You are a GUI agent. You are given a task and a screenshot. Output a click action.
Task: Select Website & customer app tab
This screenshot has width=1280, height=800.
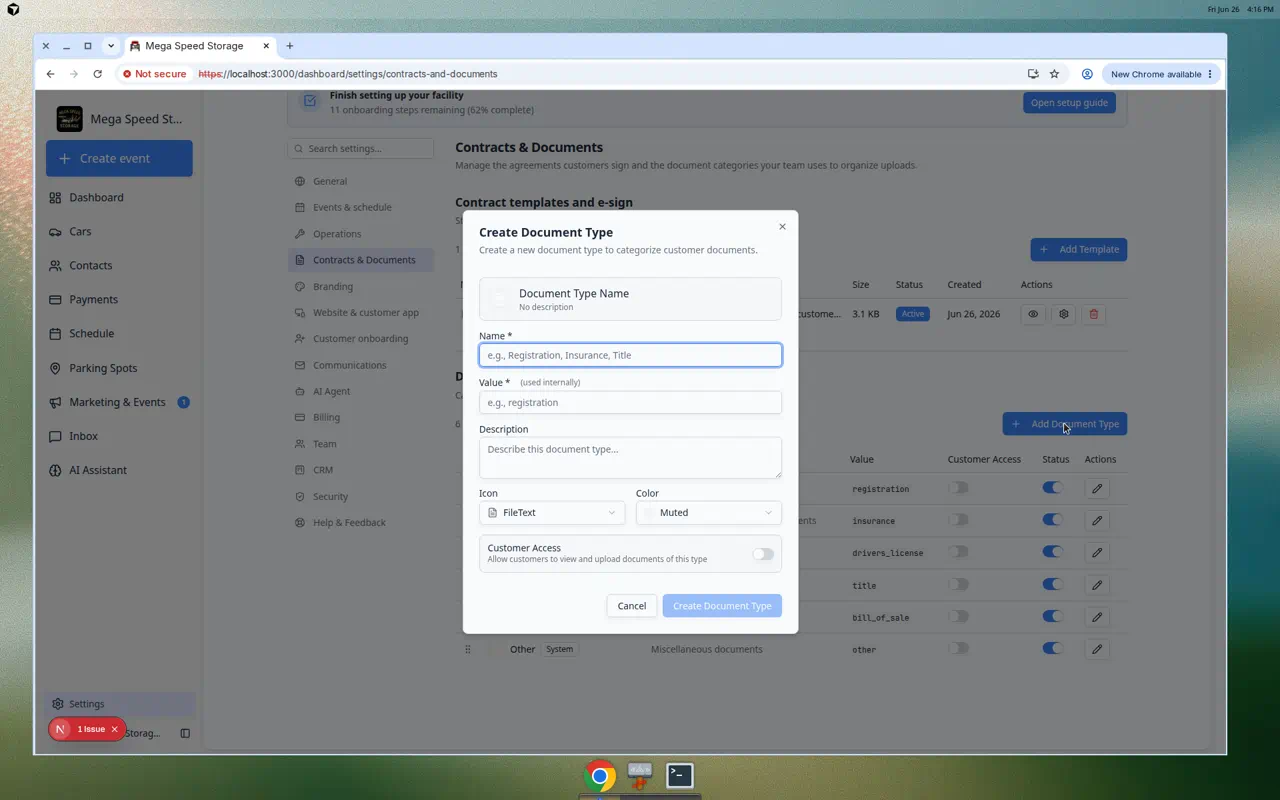point(361,312)
